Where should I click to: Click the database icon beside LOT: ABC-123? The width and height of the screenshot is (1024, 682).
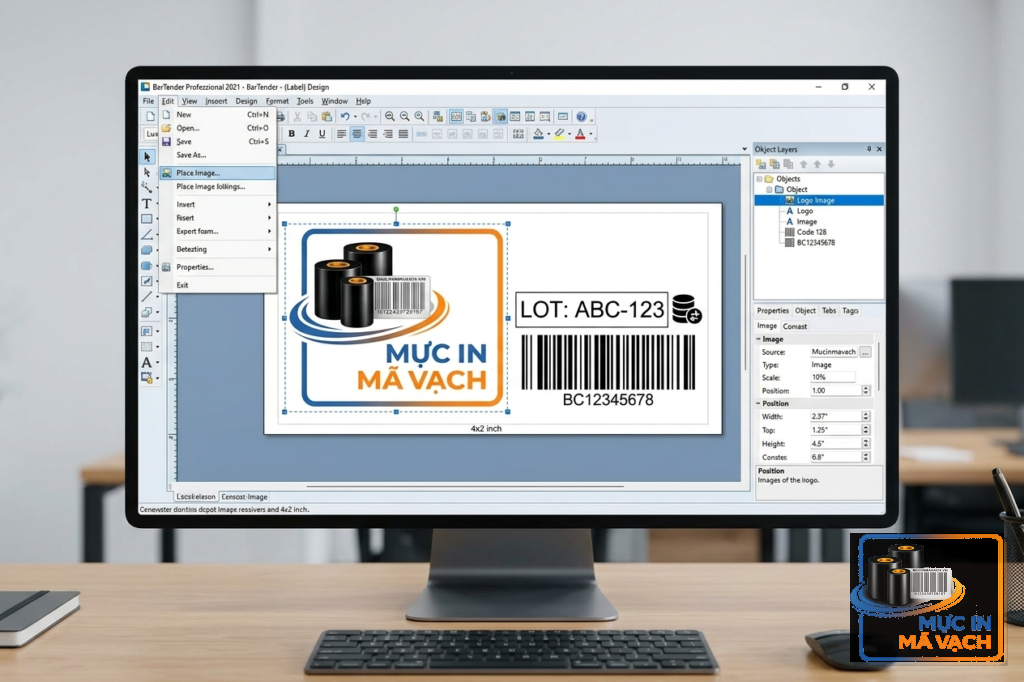tap(686, 309)
